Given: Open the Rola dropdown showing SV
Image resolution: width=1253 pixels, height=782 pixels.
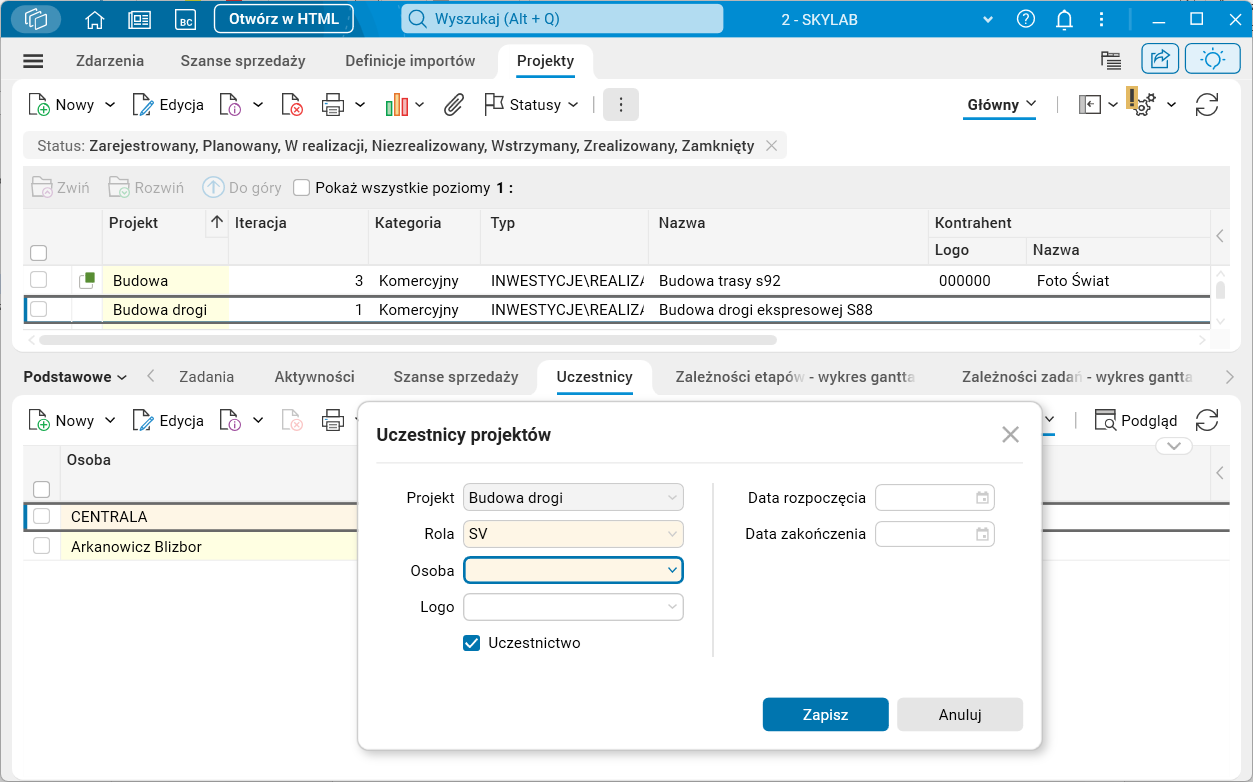Looking at the screenshot, I should click(x=673, y=533).
